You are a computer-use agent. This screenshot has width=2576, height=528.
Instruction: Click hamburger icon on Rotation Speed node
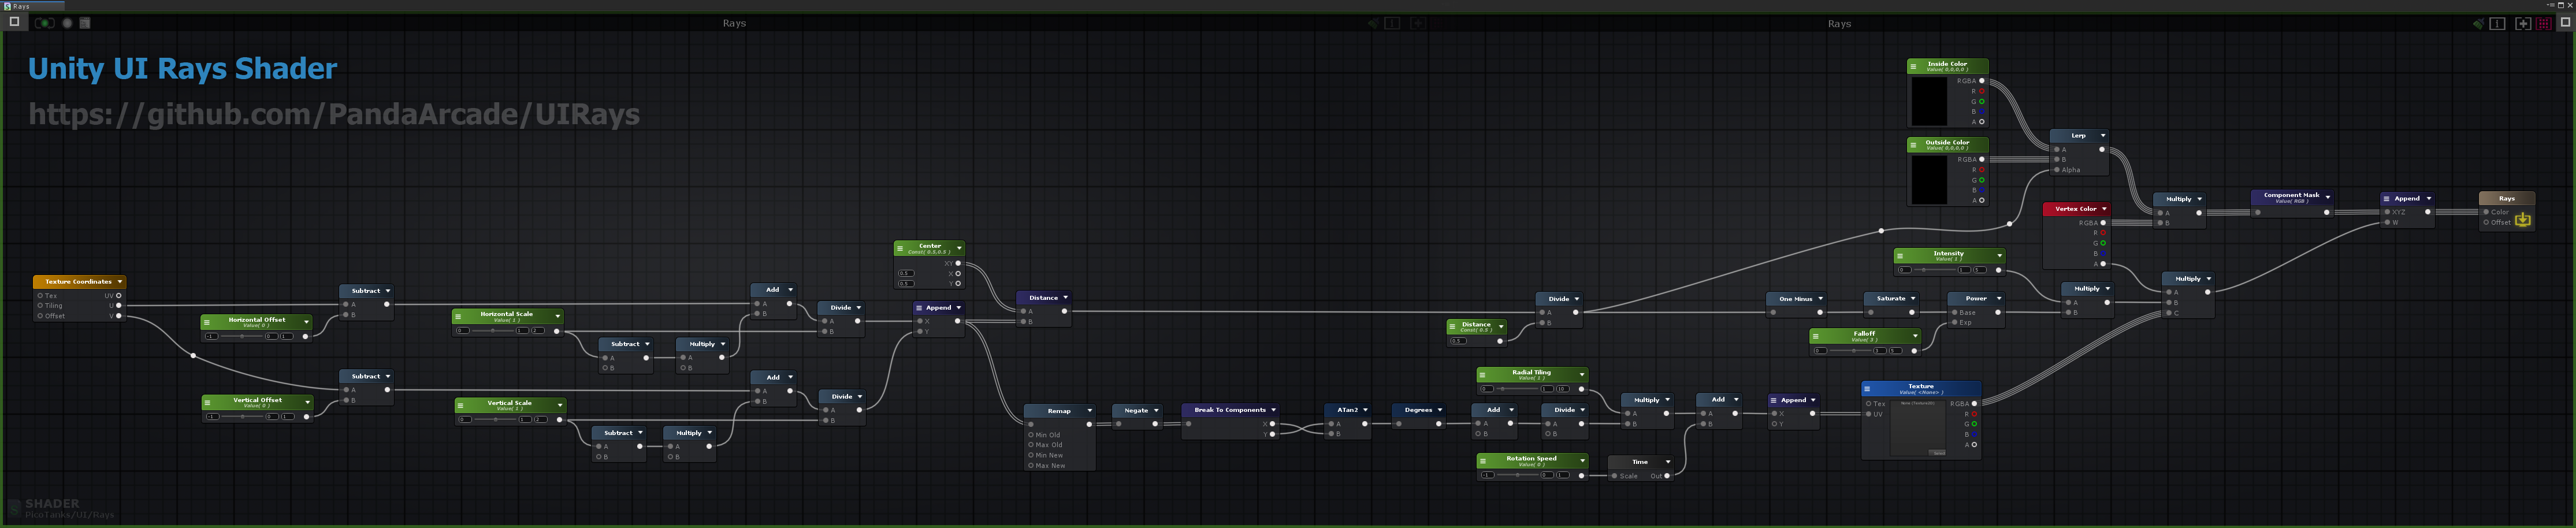pyautogui.click(x=1483, y=461)
